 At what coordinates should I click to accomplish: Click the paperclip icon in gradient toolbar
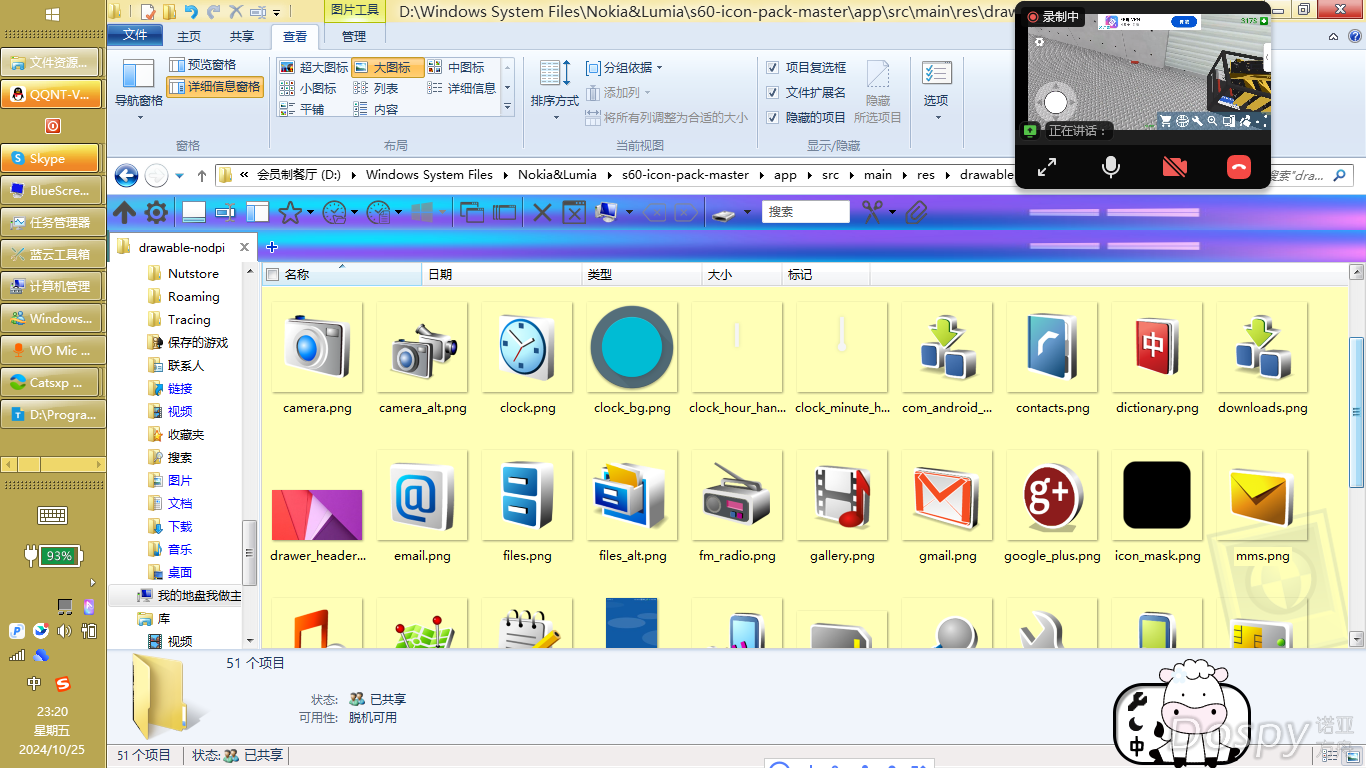coord(916,212)
